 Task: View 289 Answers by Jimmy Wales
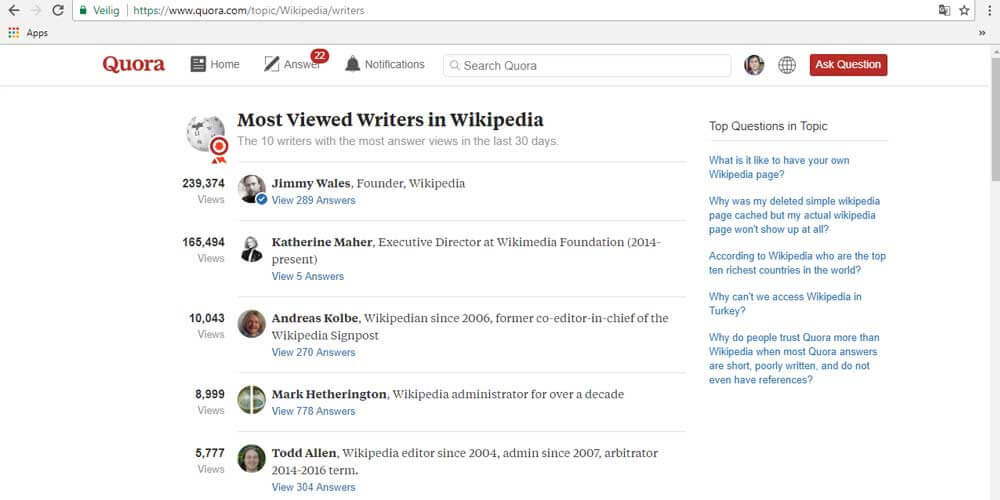pos(313,200)
